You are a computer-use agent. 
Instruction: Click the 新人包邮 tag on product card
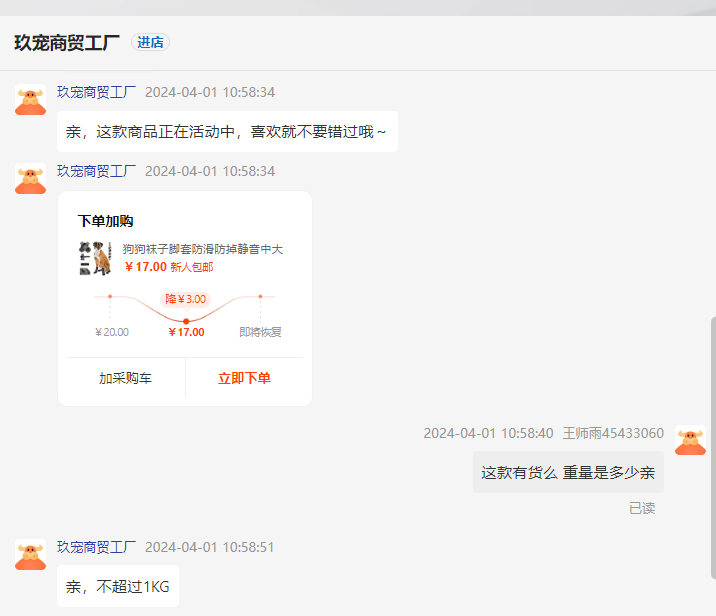(x=192, y=267)
